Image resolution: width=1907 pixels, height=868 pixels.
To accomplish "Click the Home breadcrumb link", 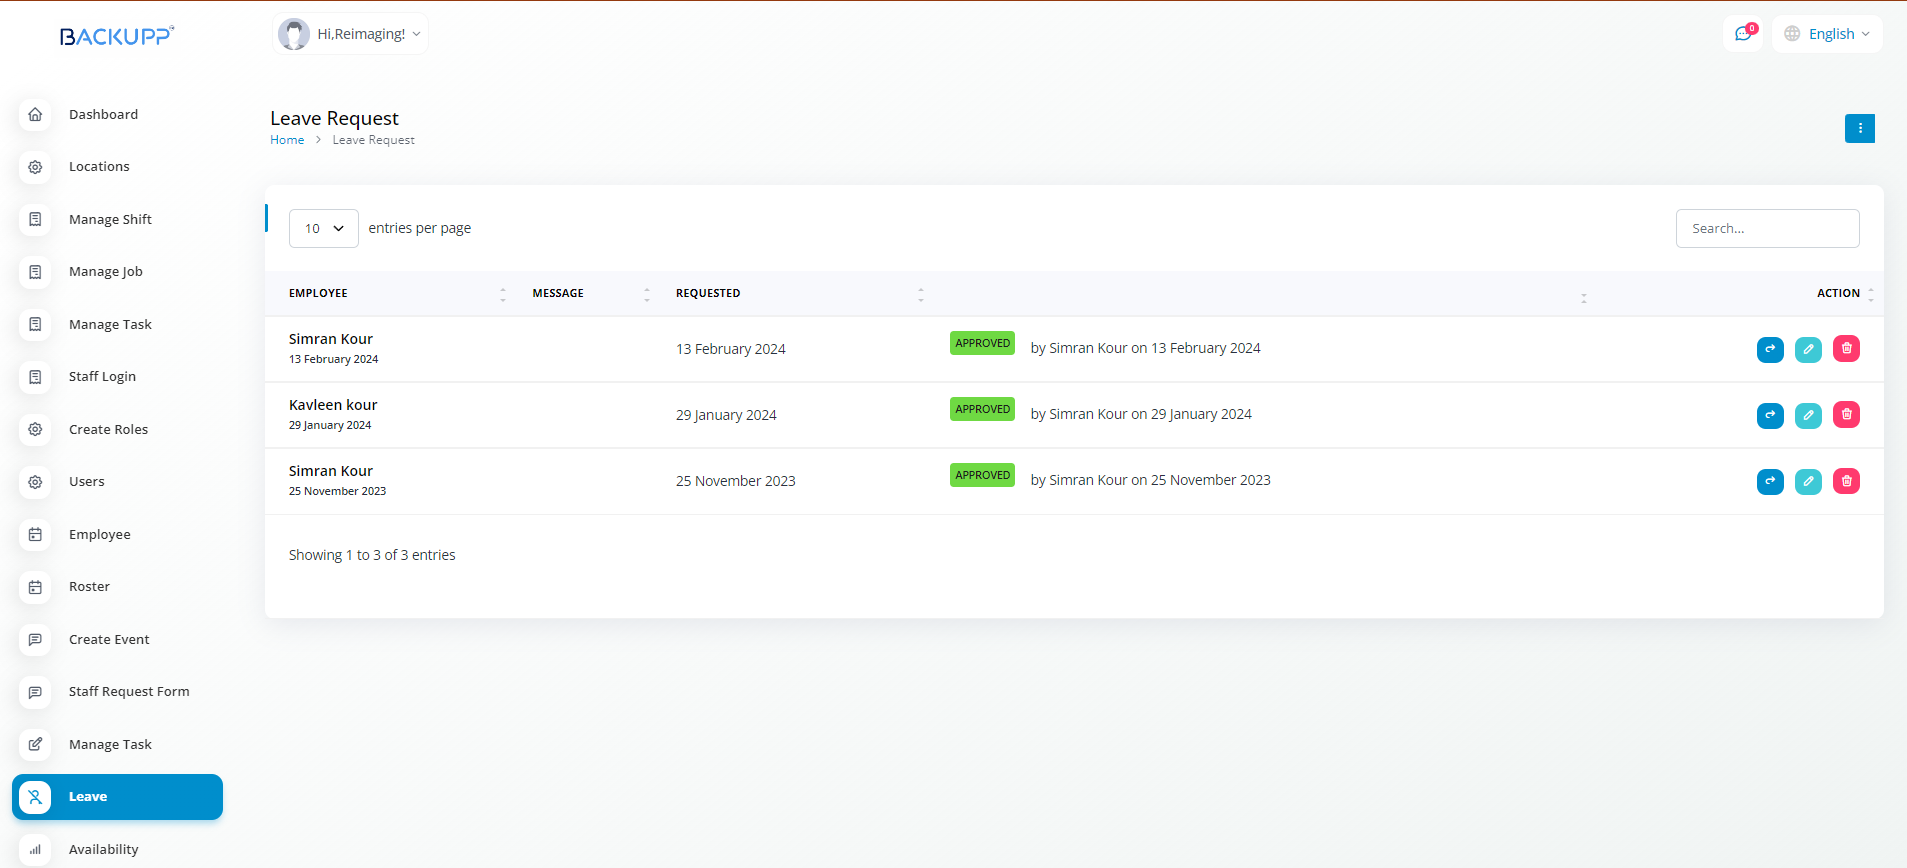I will (x=287, y=140).
